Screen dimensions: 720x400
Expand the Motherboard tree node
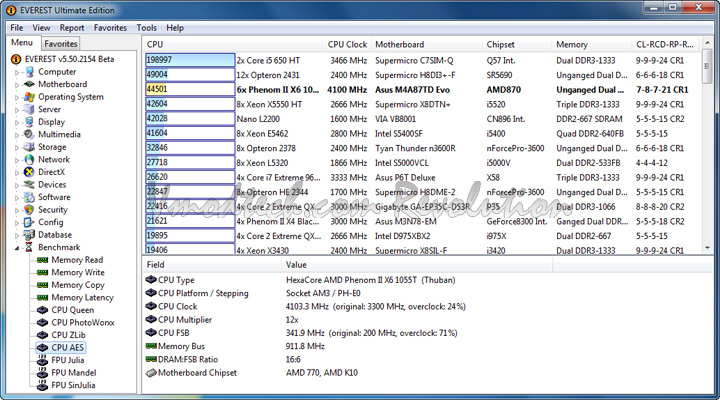(17, 85)
